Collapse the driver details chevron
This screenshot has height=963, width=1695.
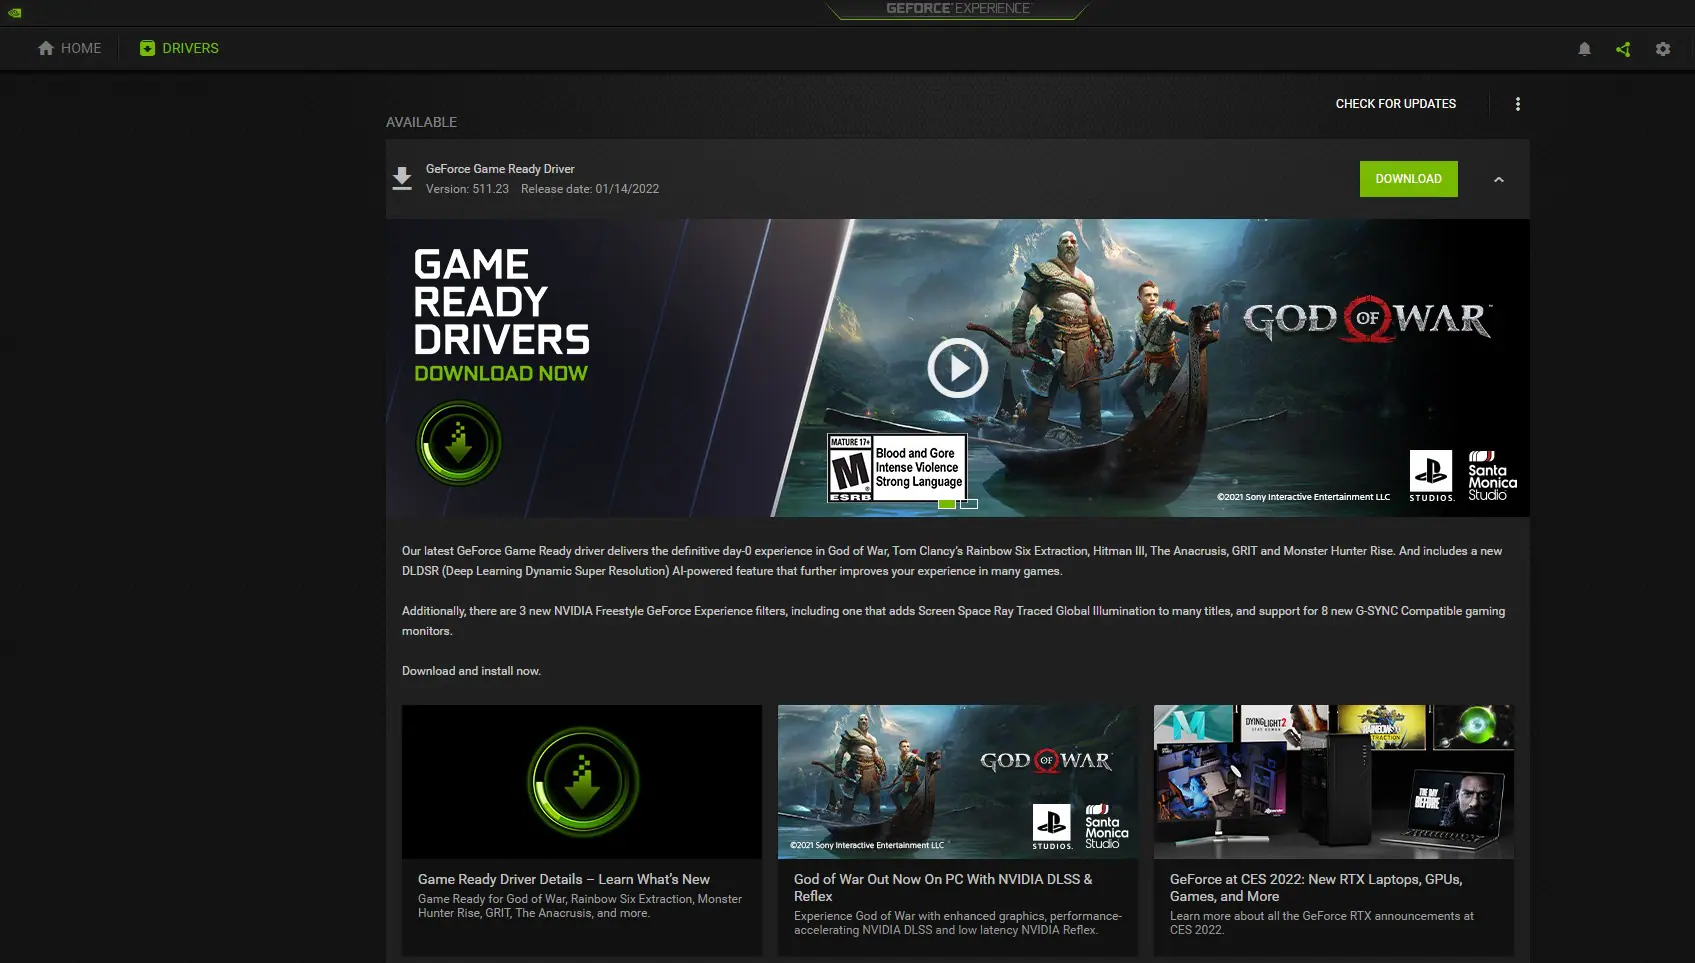coord(1499,180)
